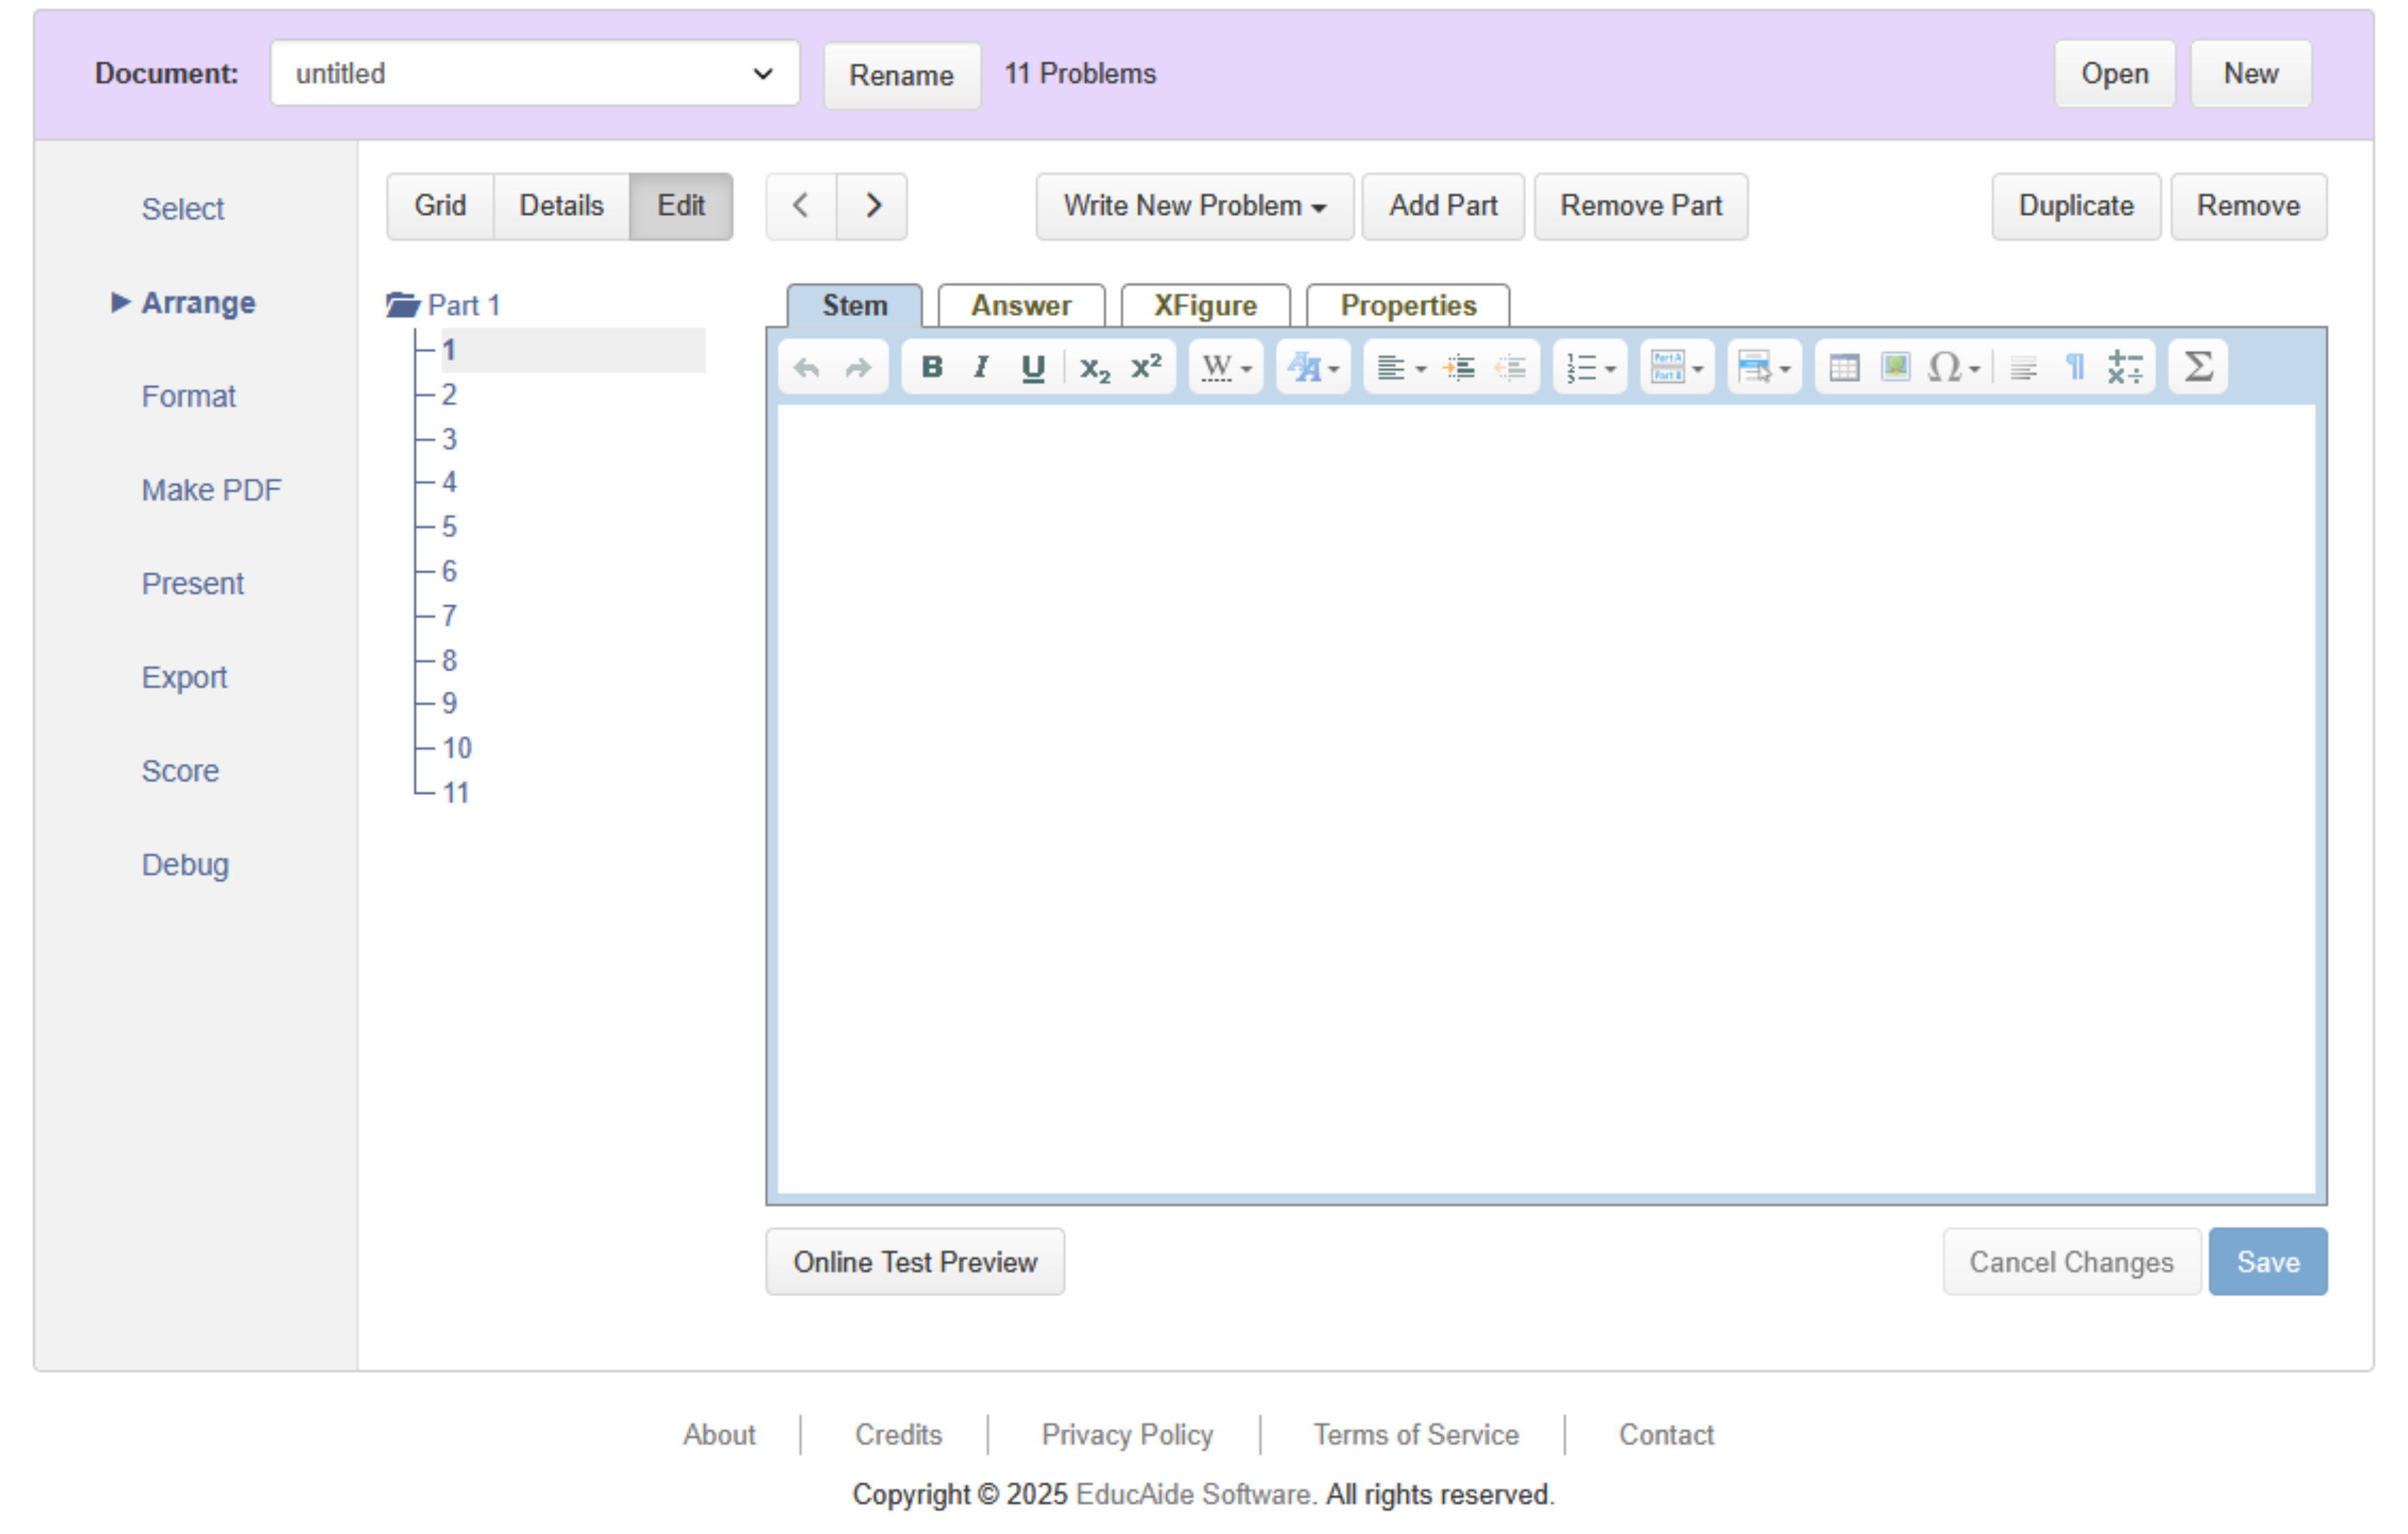Open the Export section in the sidebar

tap(185, 678)
